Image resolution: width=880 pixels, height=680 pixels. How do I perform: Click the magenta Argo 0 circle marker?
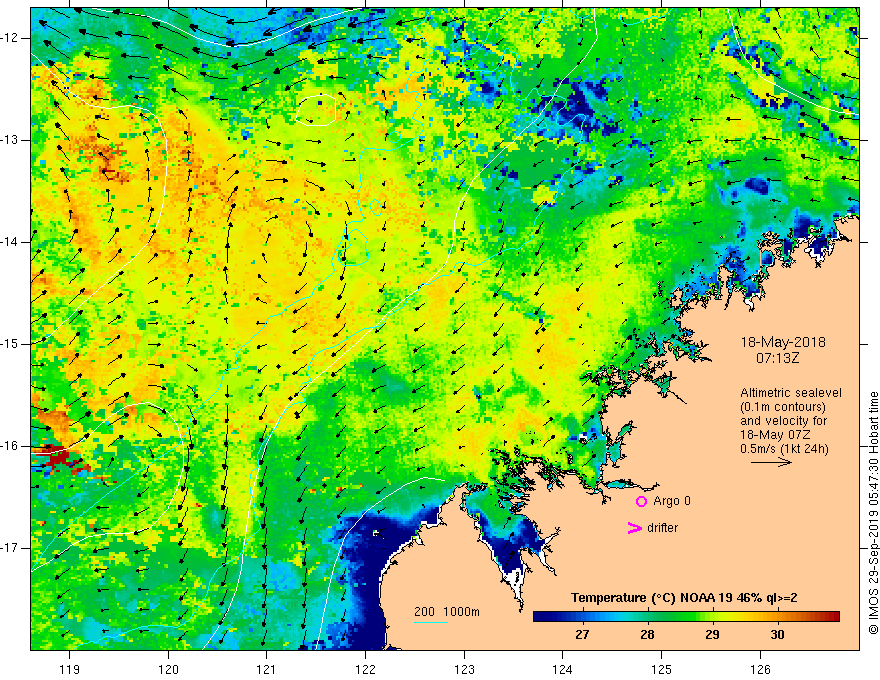point(641,501)
